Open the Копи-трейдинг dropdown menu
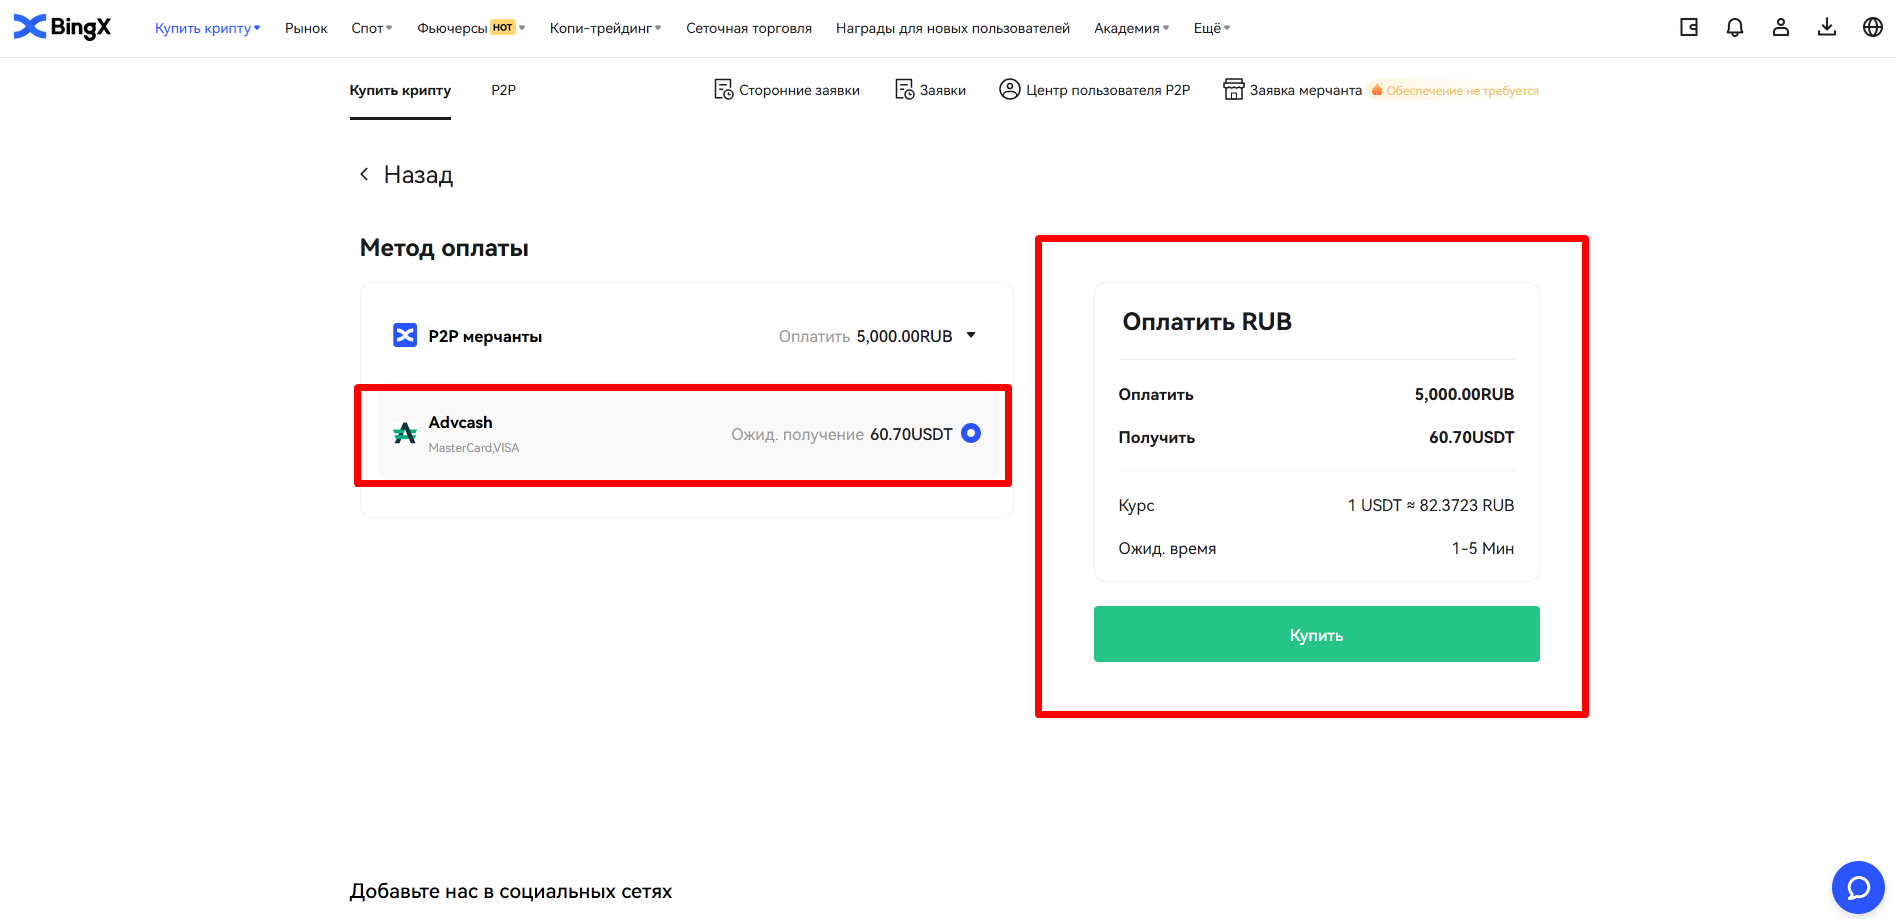The width and height of the screenshot is (1896, 919). point(606,28)
